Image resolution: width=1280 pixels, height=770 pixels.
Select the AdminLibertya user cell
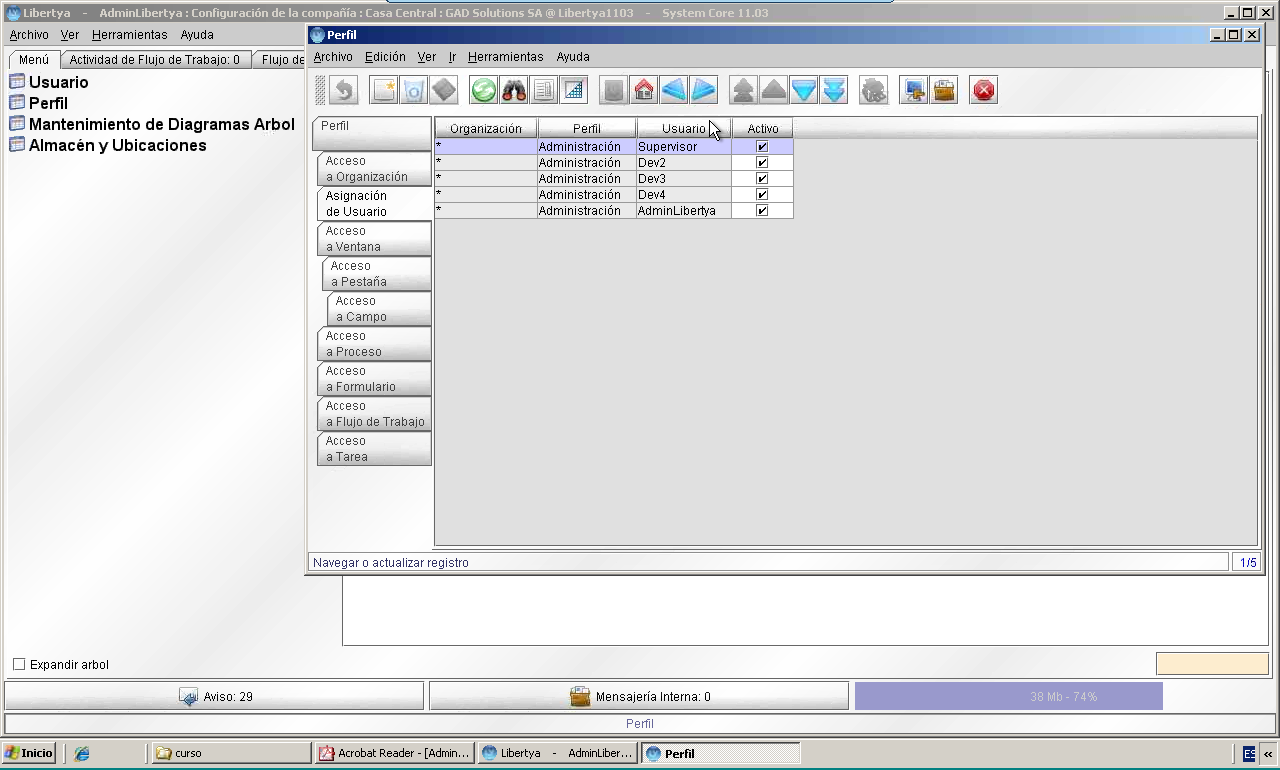click(x=684, y=210)
